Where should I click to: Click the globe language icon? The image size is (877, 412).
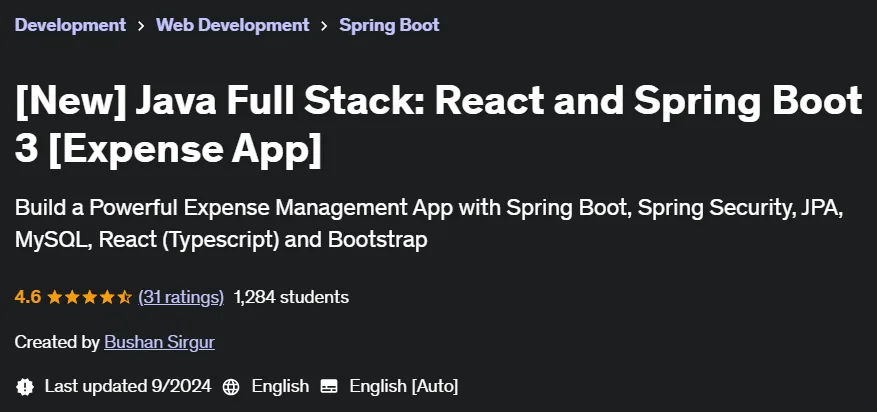tap(231, 386)
